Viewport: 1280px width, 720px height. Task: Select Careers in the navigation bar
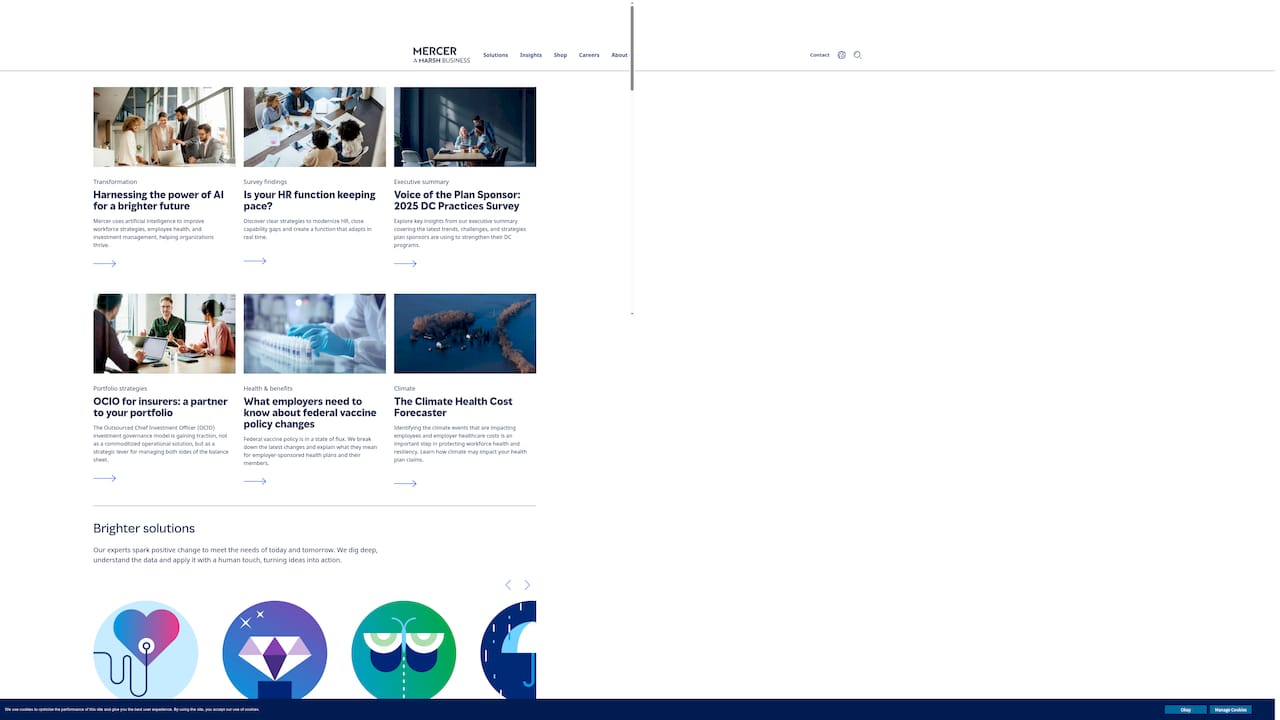pos(589,55)
